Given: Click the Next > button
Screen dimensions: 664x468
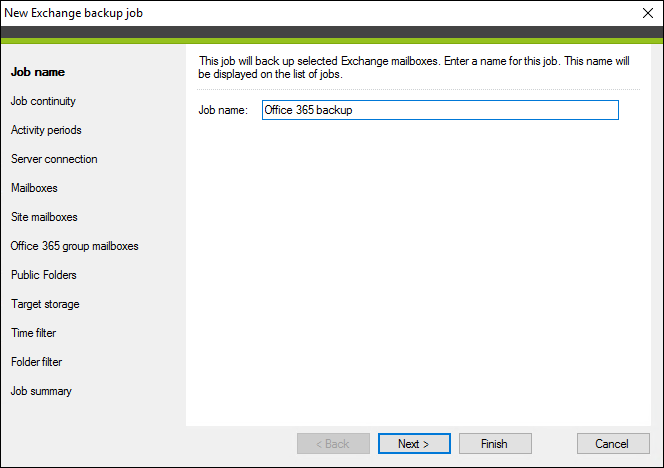Looking at the screenshot, I should [x=414, y=443].
